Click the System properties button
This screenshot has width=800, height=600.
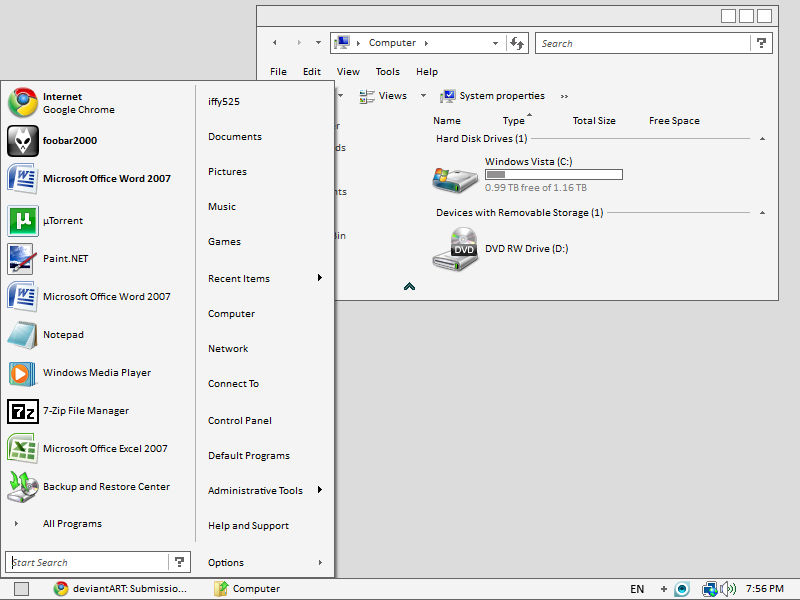tap(492, 96)
